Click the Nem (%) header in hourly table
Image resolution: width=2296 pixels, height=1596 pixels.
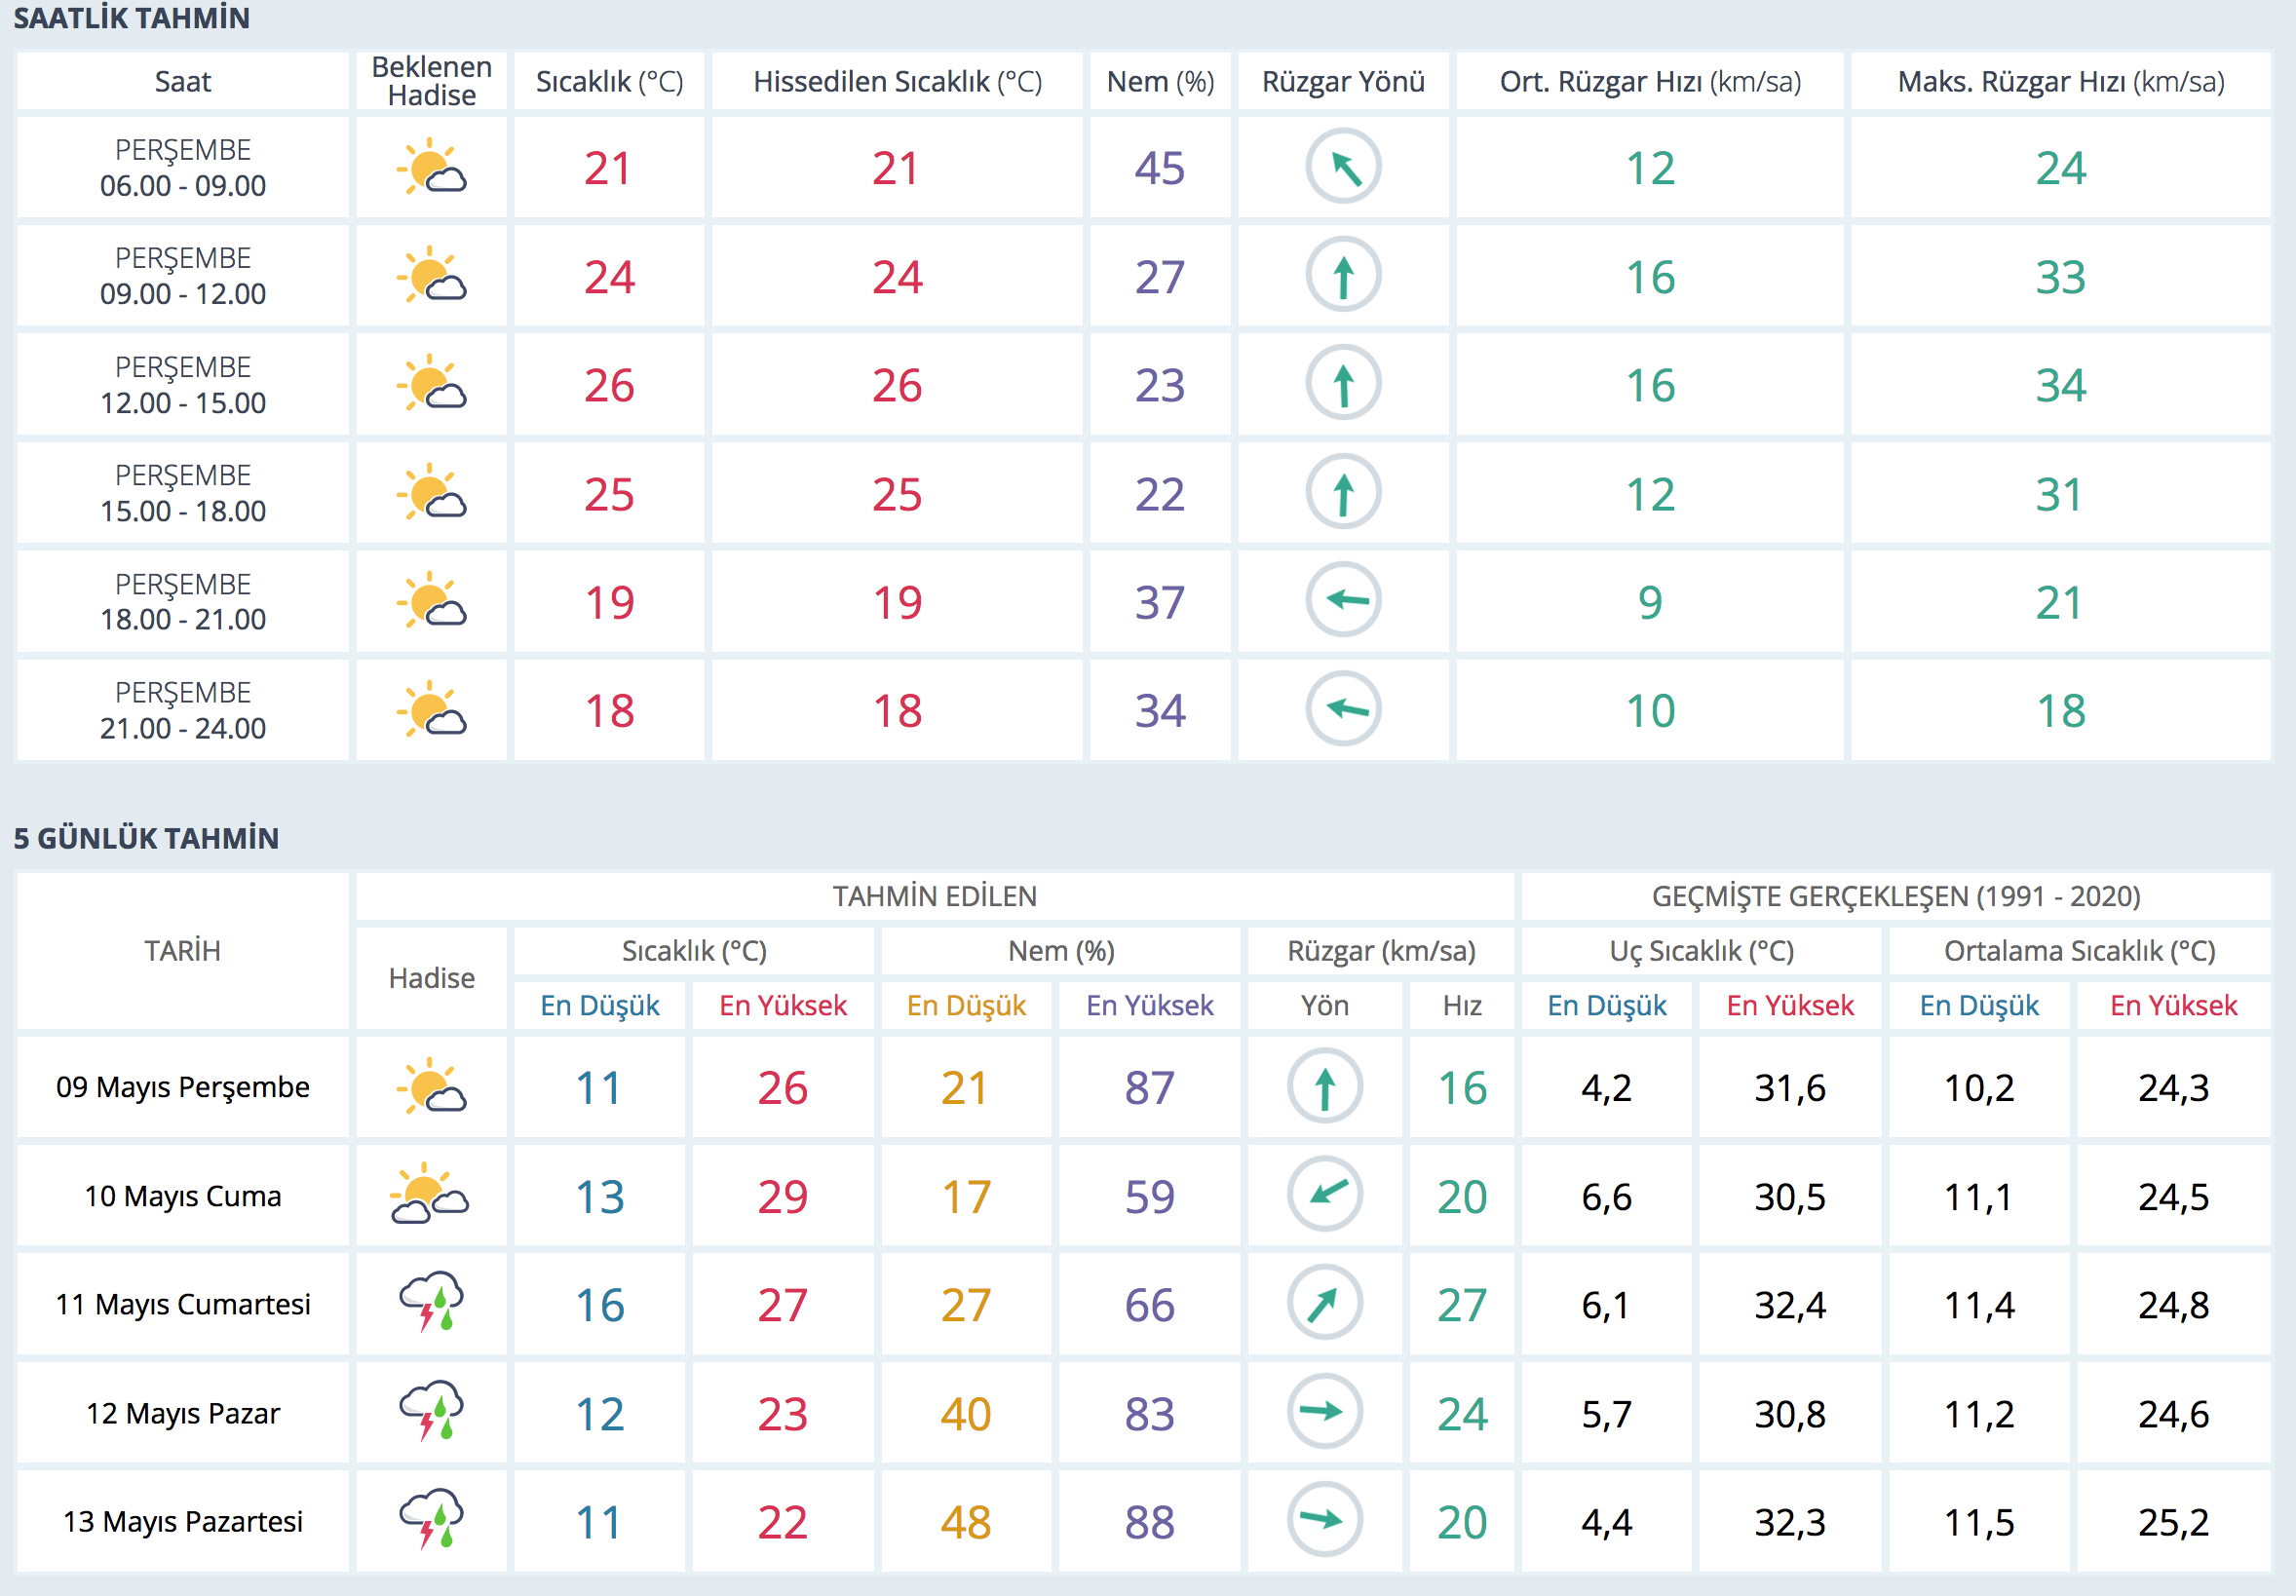(1160, 82)
